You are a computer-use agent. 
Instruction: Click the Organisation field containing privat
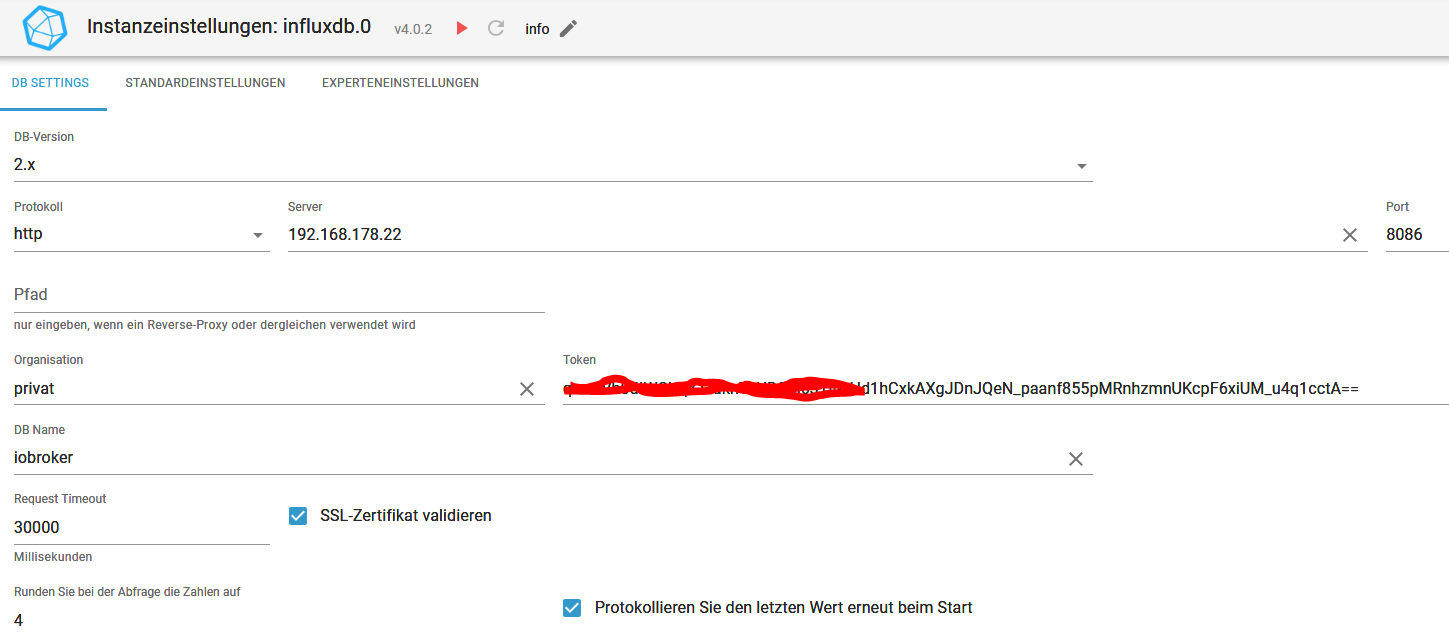262,388
